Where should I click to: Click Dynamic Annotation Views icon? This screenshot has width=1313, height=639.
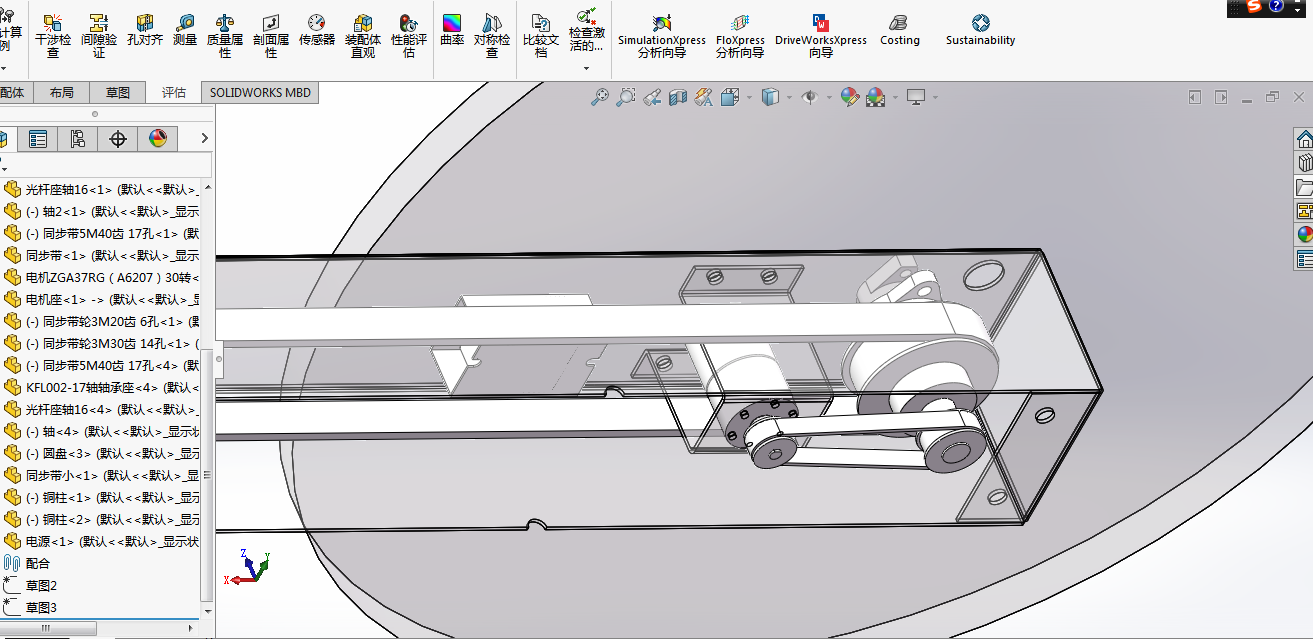click(704, 97)
